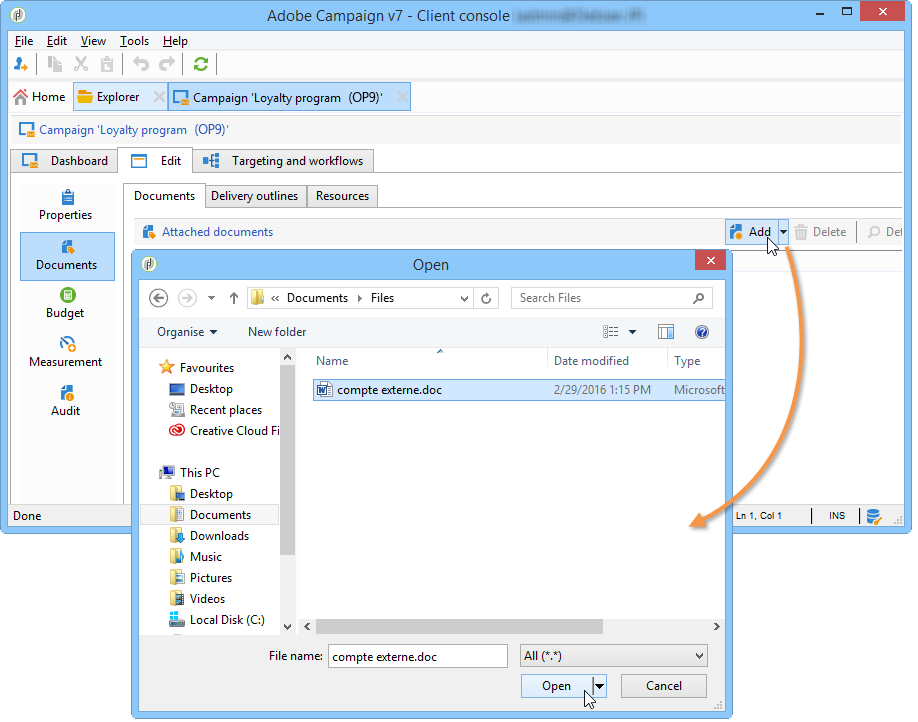Select the Documents section in sidebar
918x722 pixels.
67,256
